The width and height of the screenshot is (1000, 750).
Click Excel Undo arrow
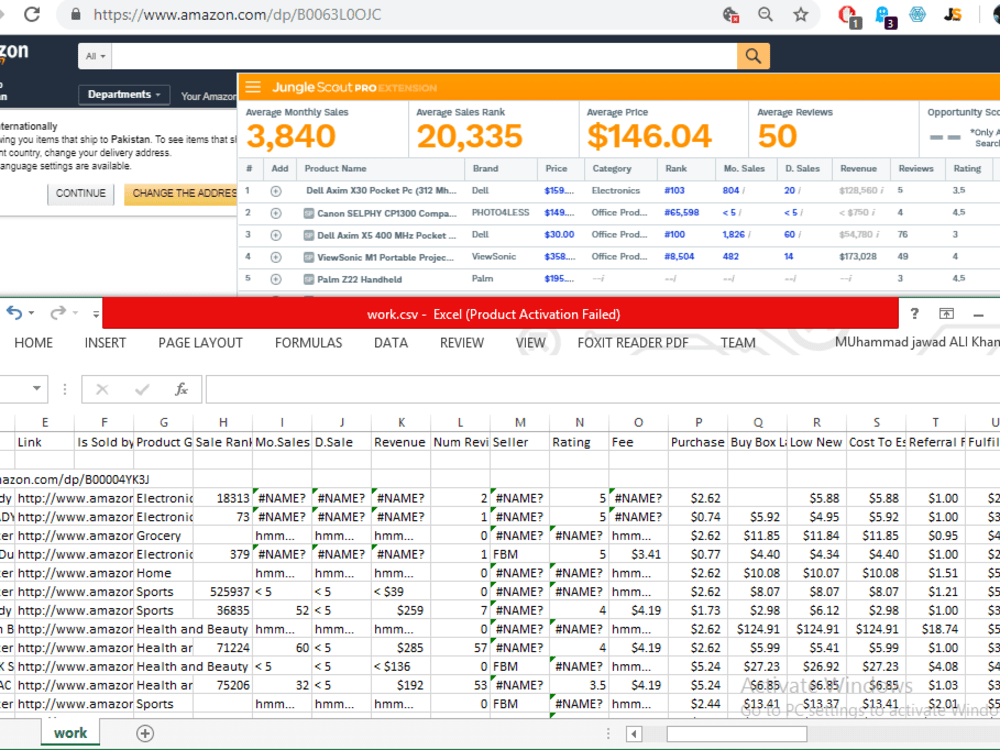14,312
